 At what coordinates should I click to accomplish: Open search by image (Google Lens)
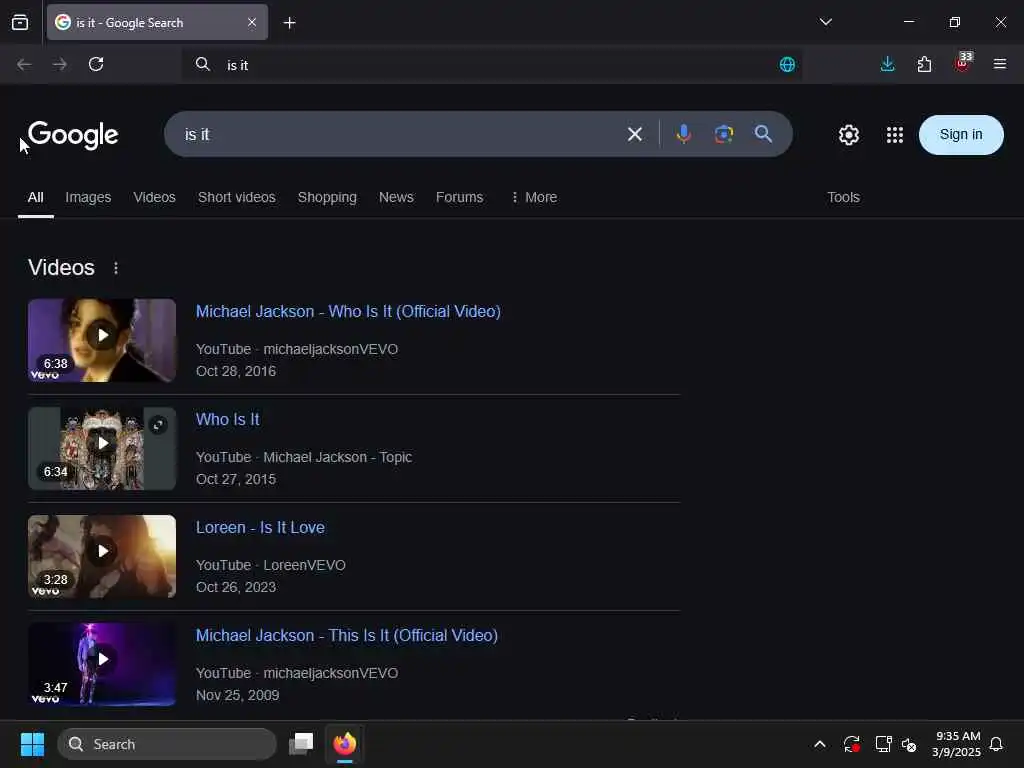724,135
